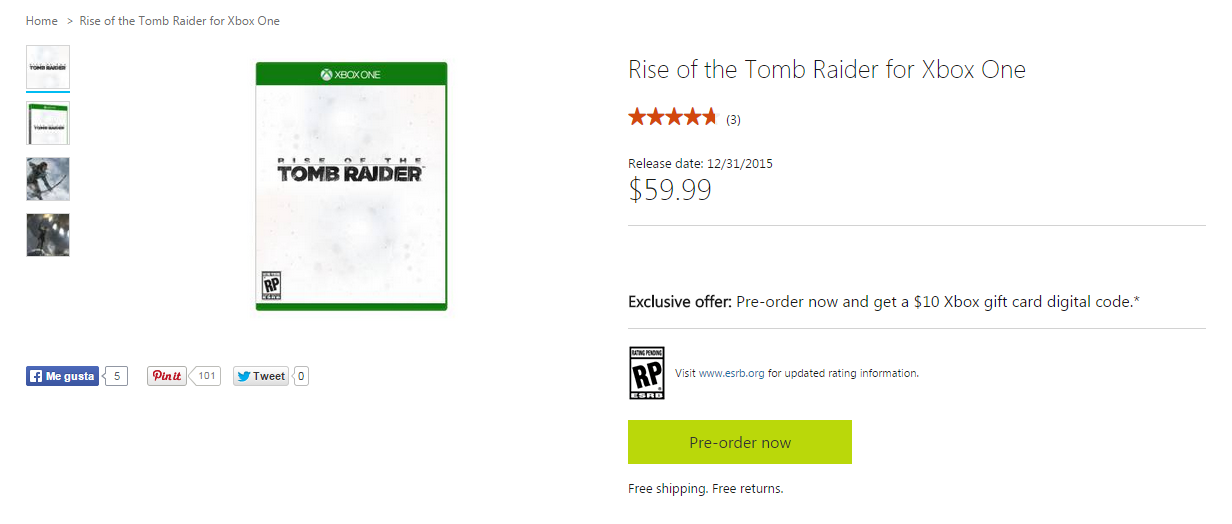Click the small RP rating badge on game cover
The height and width of the screenshot is (524, 1232).
coord(270,286)
